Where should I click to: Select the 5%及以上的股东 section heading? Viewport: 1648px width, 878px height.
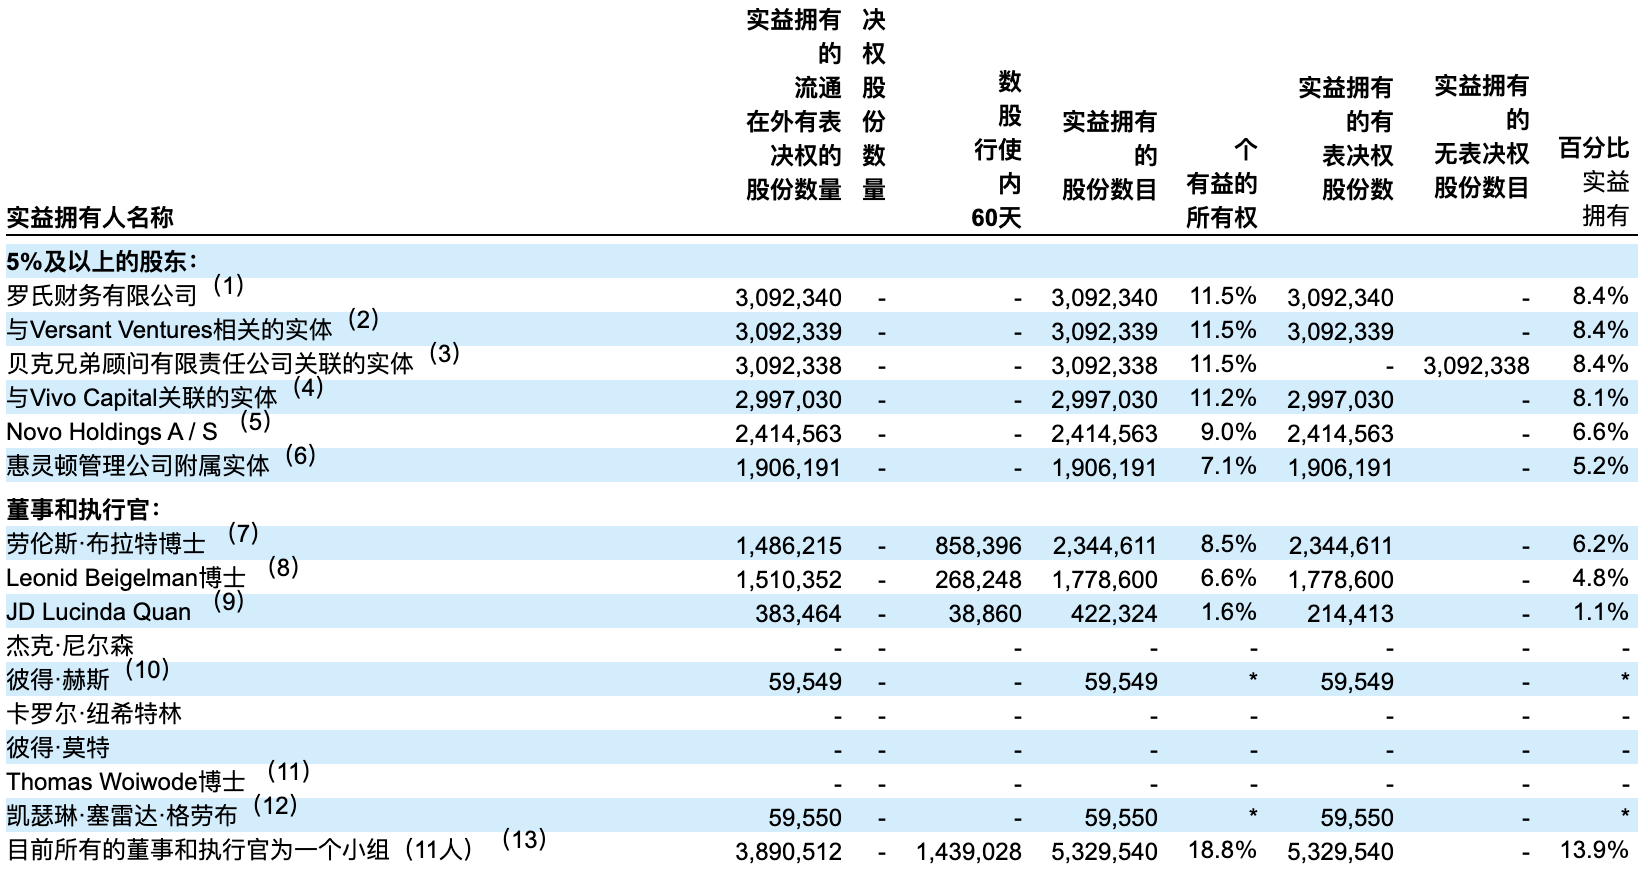coord(103,262)
